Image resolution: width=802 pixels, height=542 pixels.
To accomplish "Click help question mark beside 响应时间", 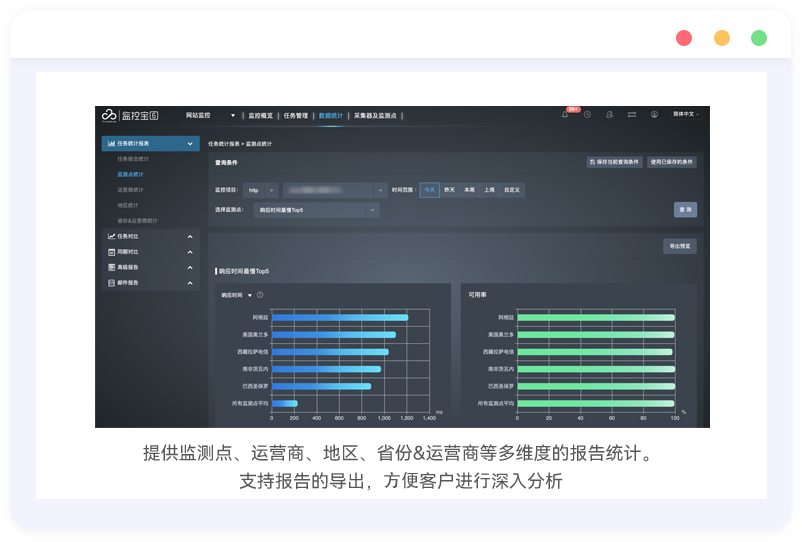I will 260,295.
